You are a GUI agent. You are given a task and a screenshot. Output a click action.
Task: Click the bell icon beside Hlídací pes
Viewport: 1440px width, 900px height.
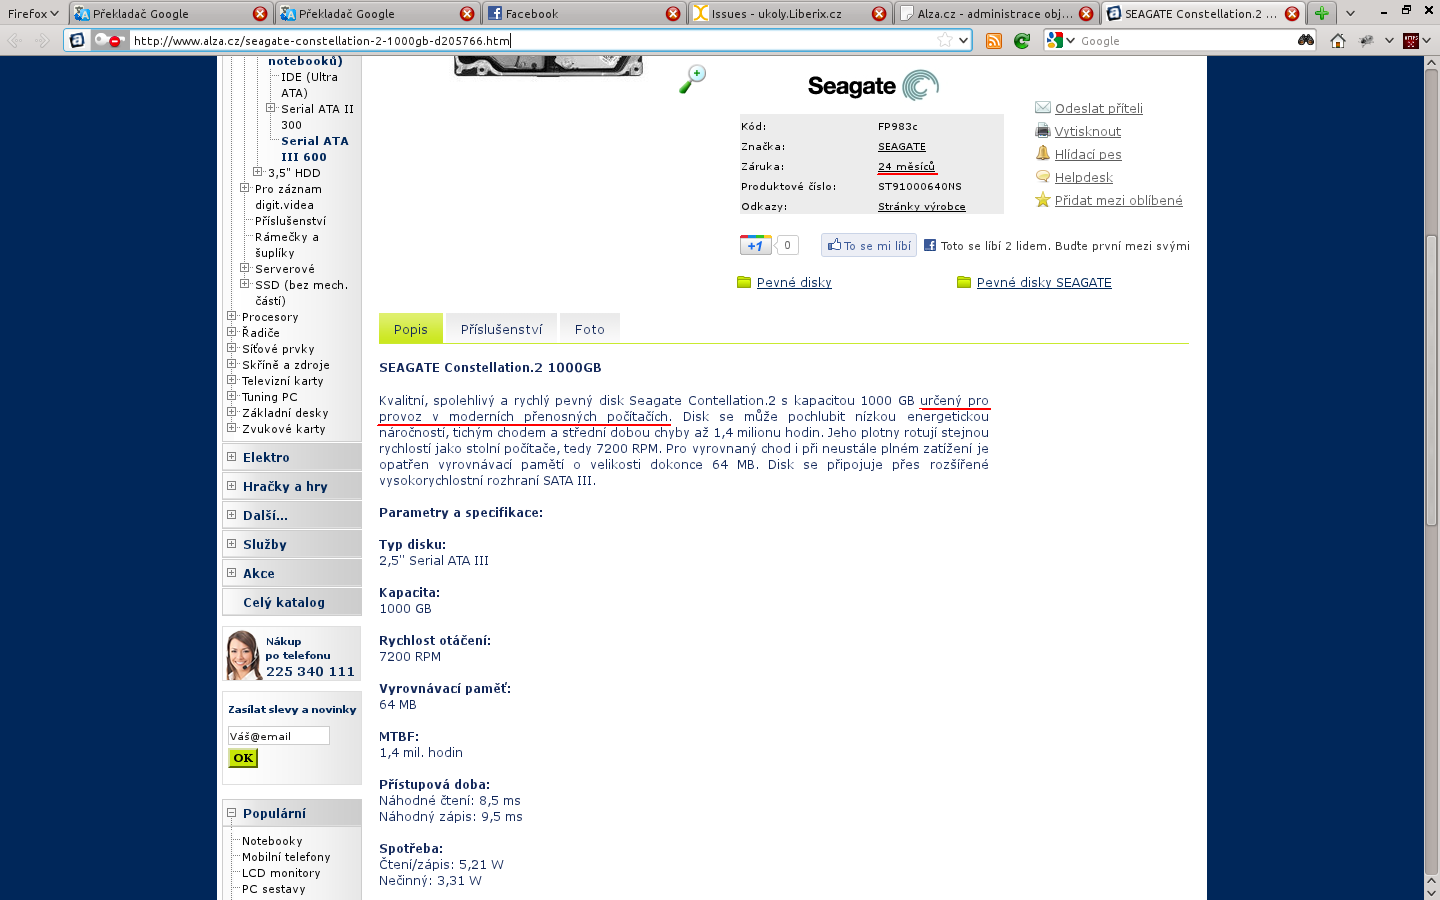coord(1043,153)
